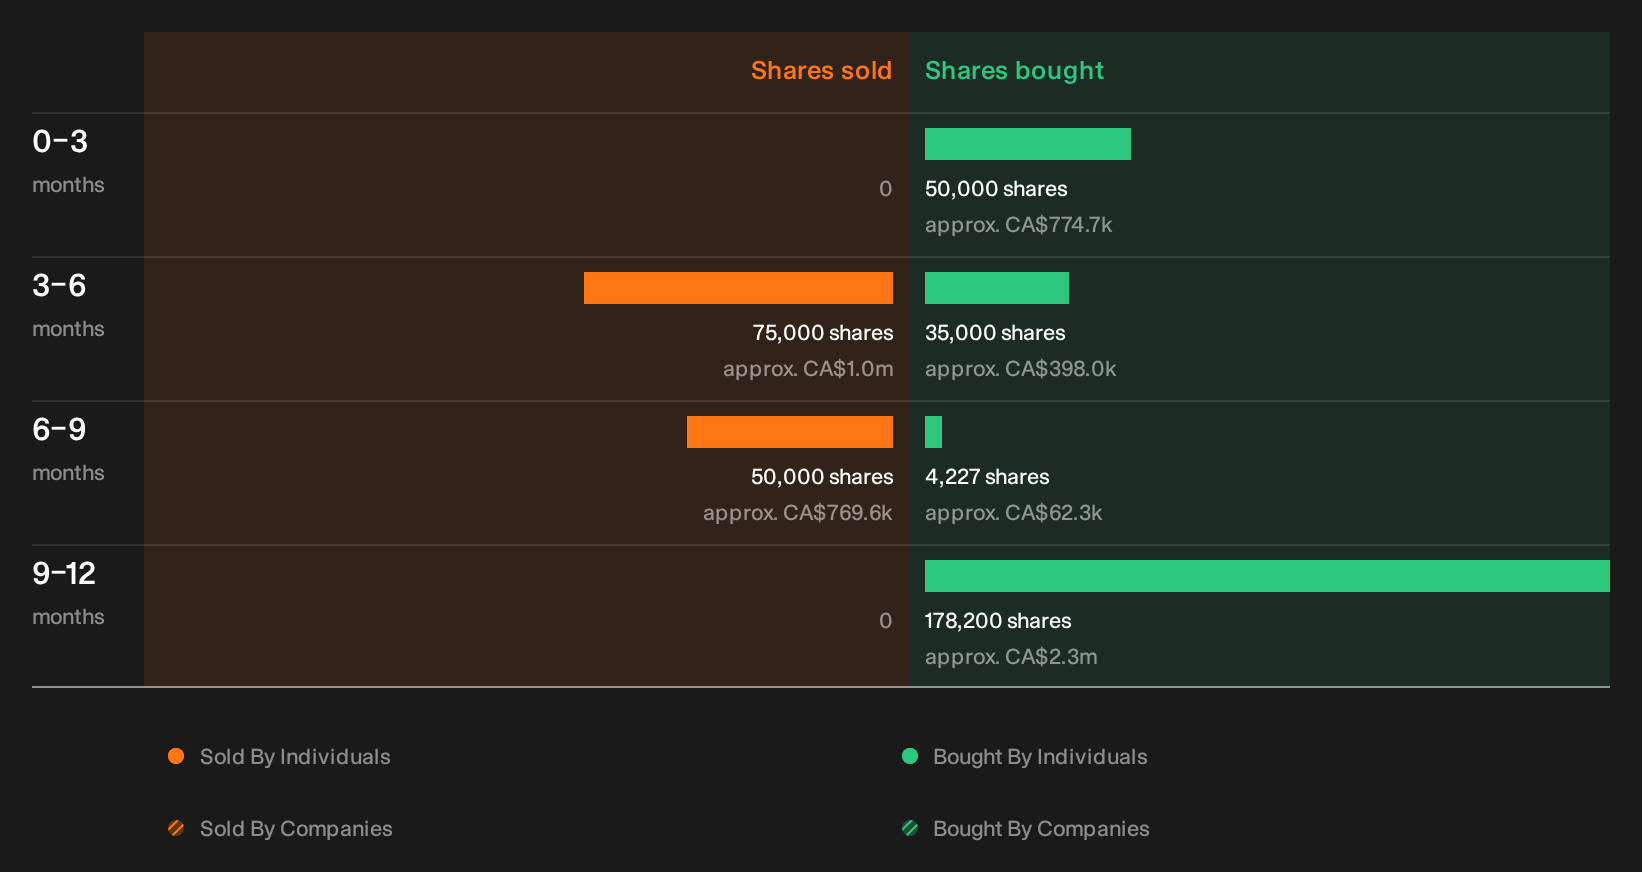Image resolution: width=1642 pixels, height=872 pixels.
Task: Toggle the Sold By Individuals legend label
Action: coord(295,757)
